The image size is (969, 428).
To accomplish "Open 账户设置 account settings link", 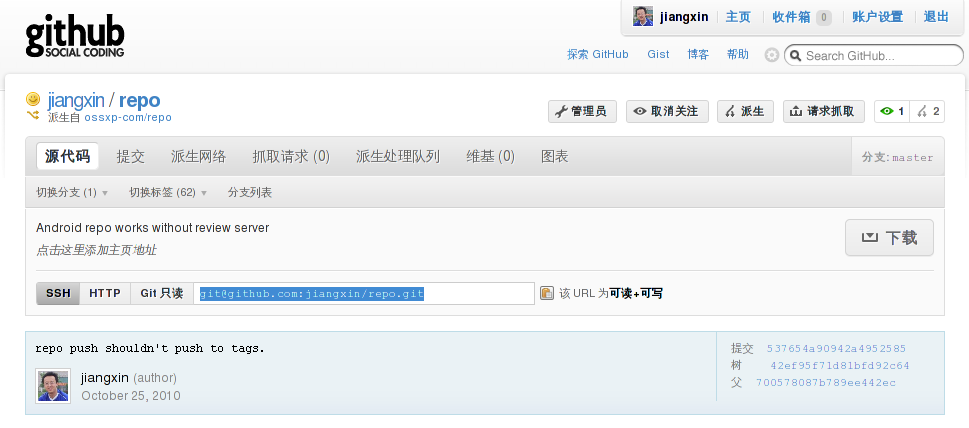I will tap(878, 17).
